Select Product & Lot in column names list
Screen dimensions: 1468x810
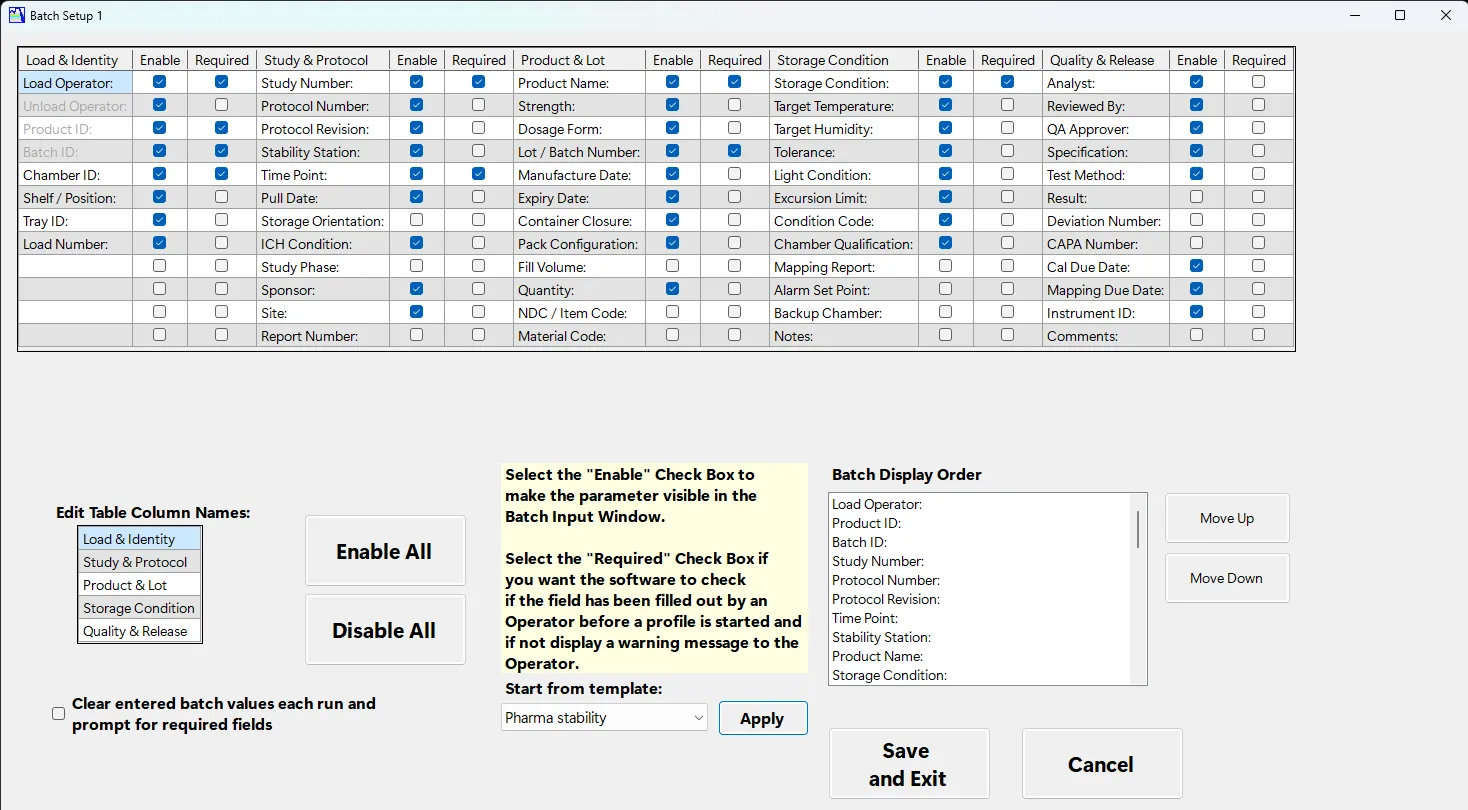click(x=140, y=585)
